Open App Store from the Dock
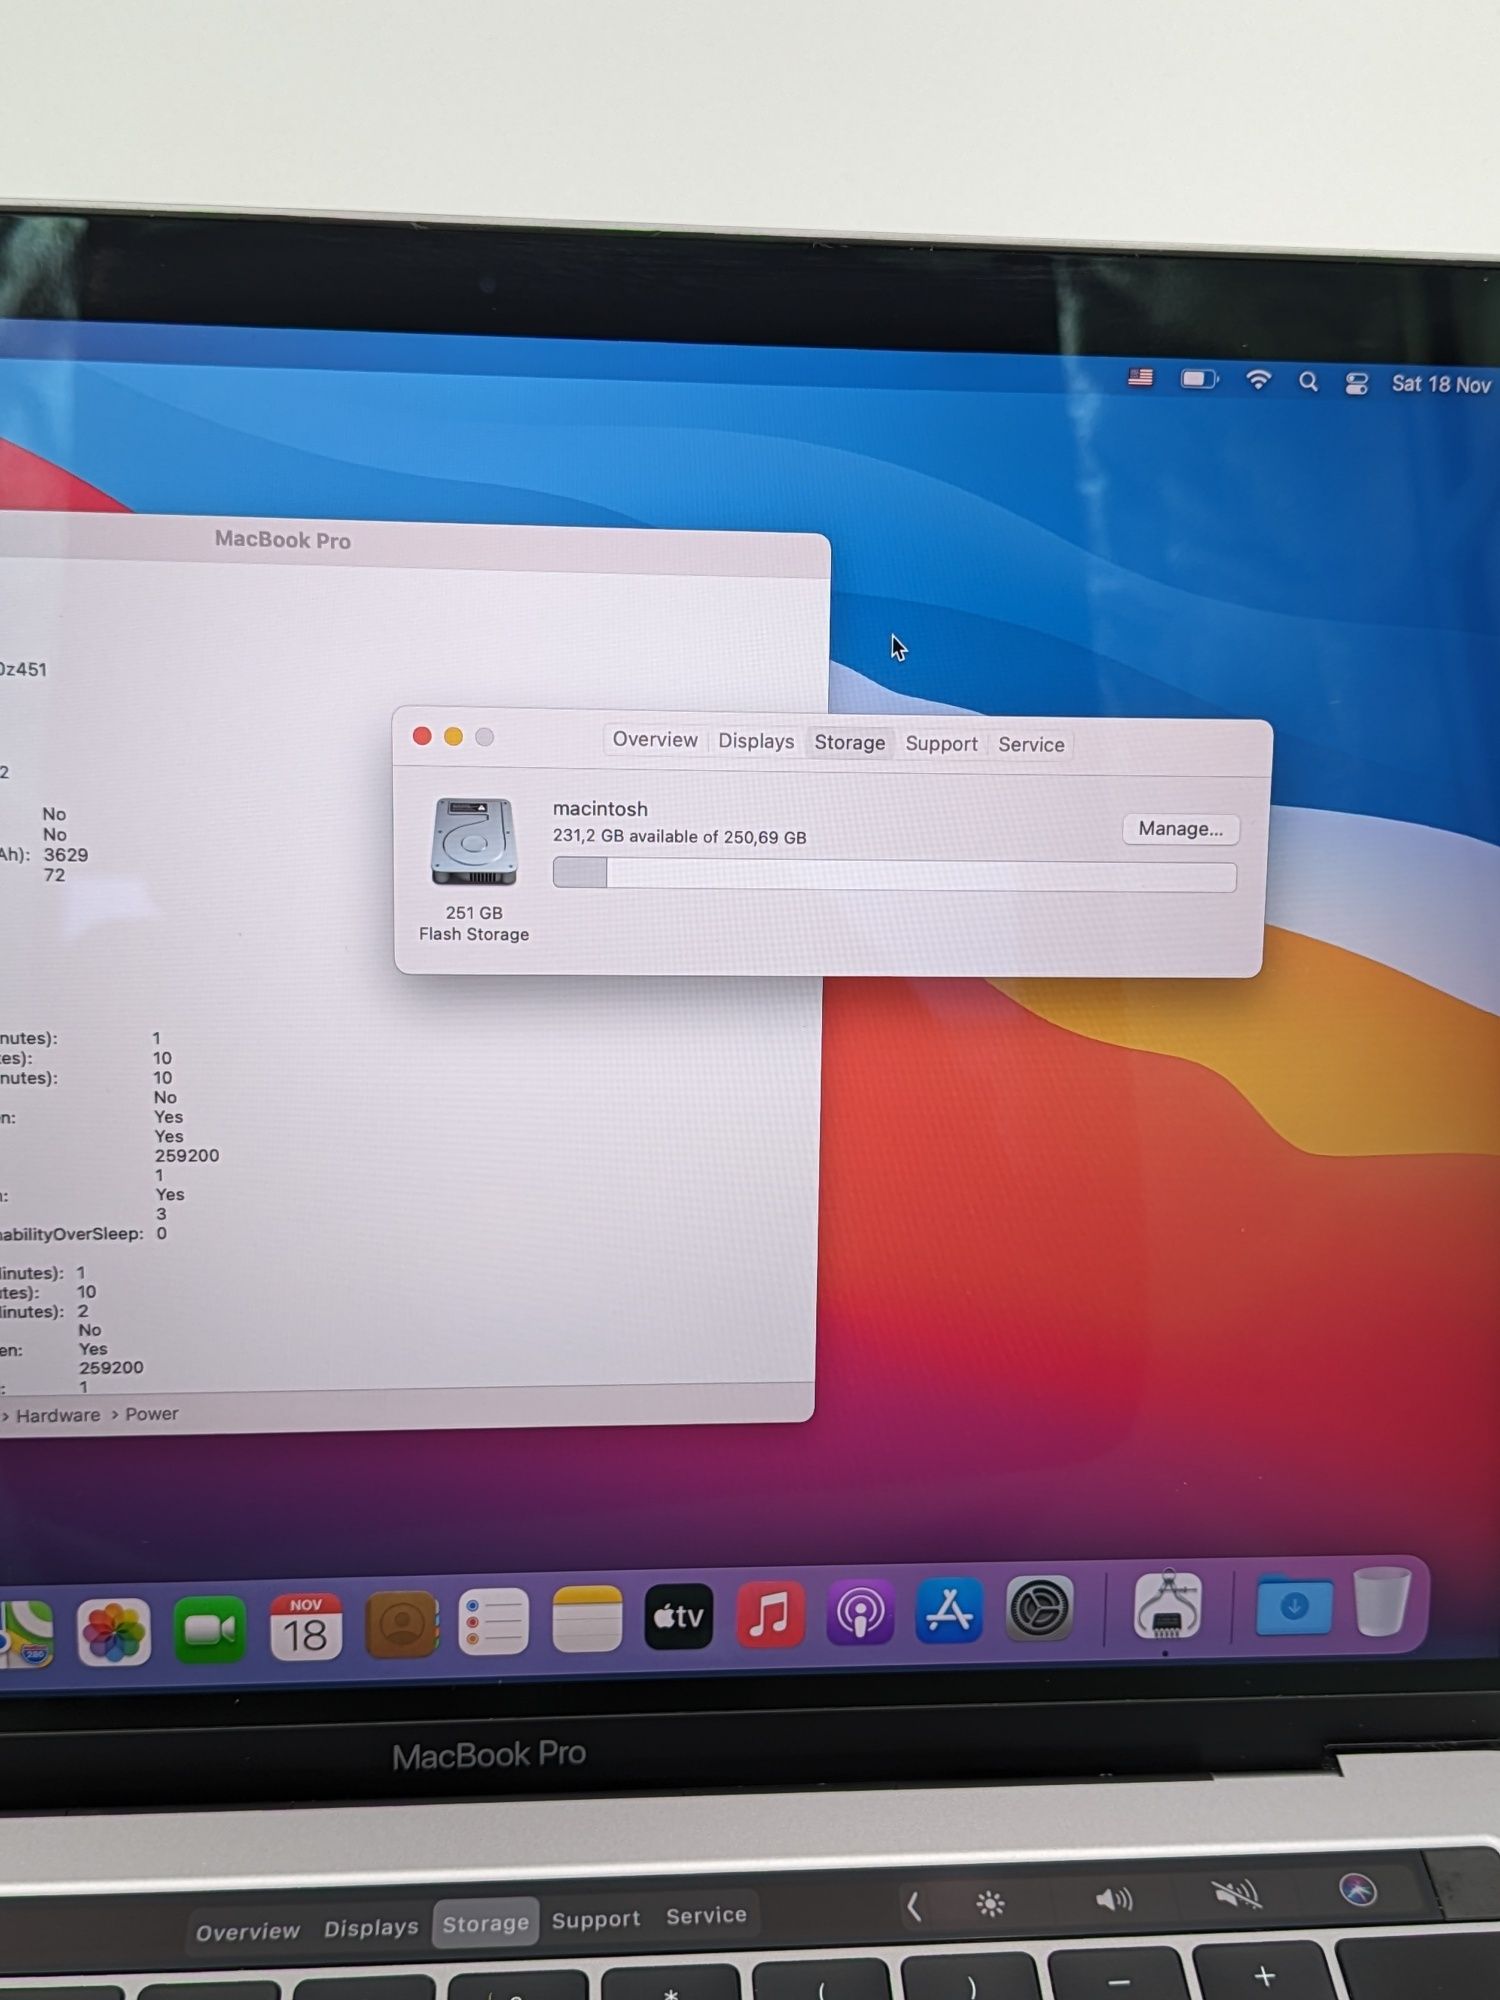The width and height of the screenshot is (1500, 2000). 949,1610
